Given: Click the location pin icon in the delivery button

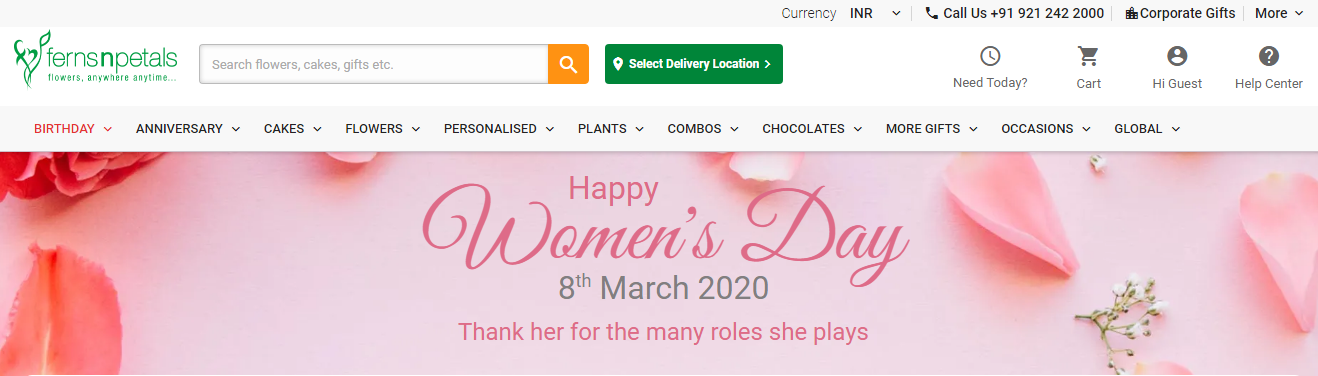Looking at the screenshot, I should pyautogui.click(x=618, y=64).
